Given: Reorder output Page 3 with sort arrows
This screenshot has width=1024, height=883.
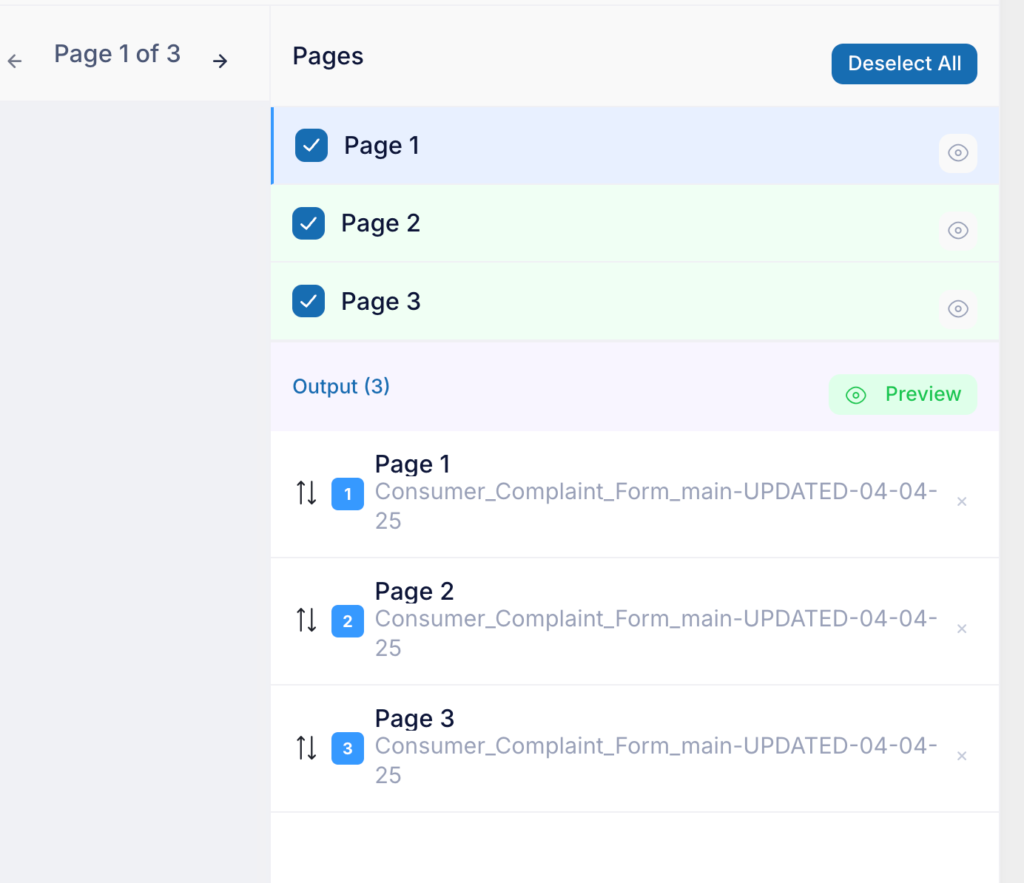Looking at the screenshot, I should (306, 747).
